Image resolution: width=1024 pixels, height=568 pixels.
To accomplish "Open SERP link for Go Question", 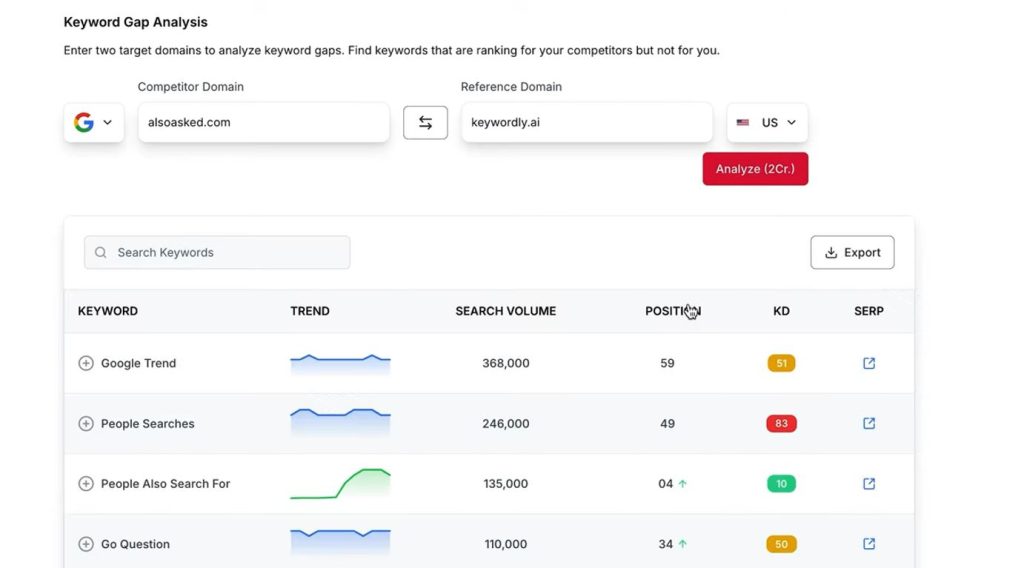I will click(868, 544).
